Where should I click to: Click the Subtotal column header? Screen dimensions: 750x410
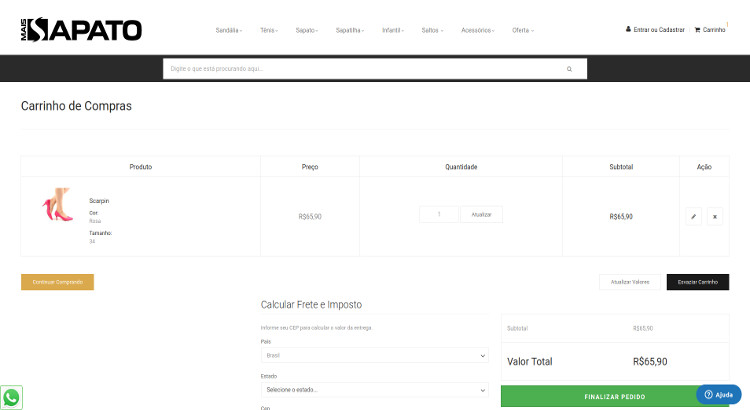click(621, 167)
